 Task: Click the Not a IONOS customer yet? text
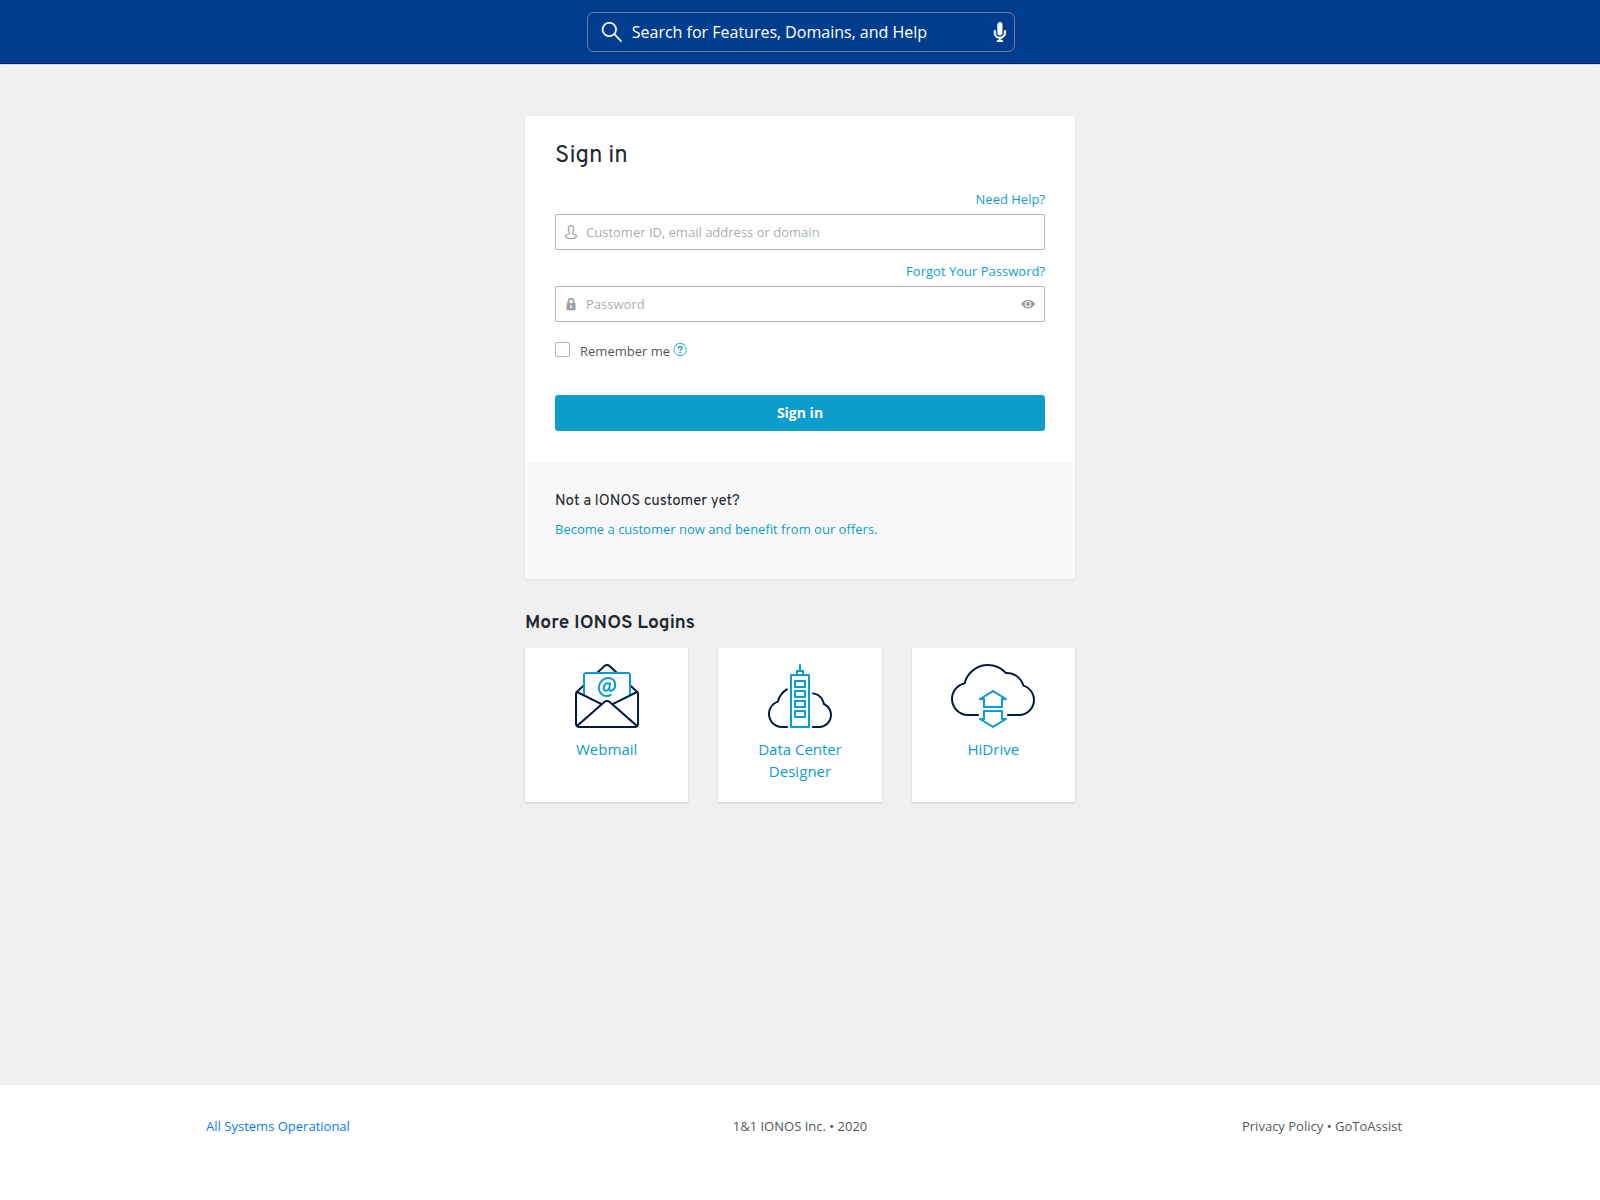click(647, 500)
